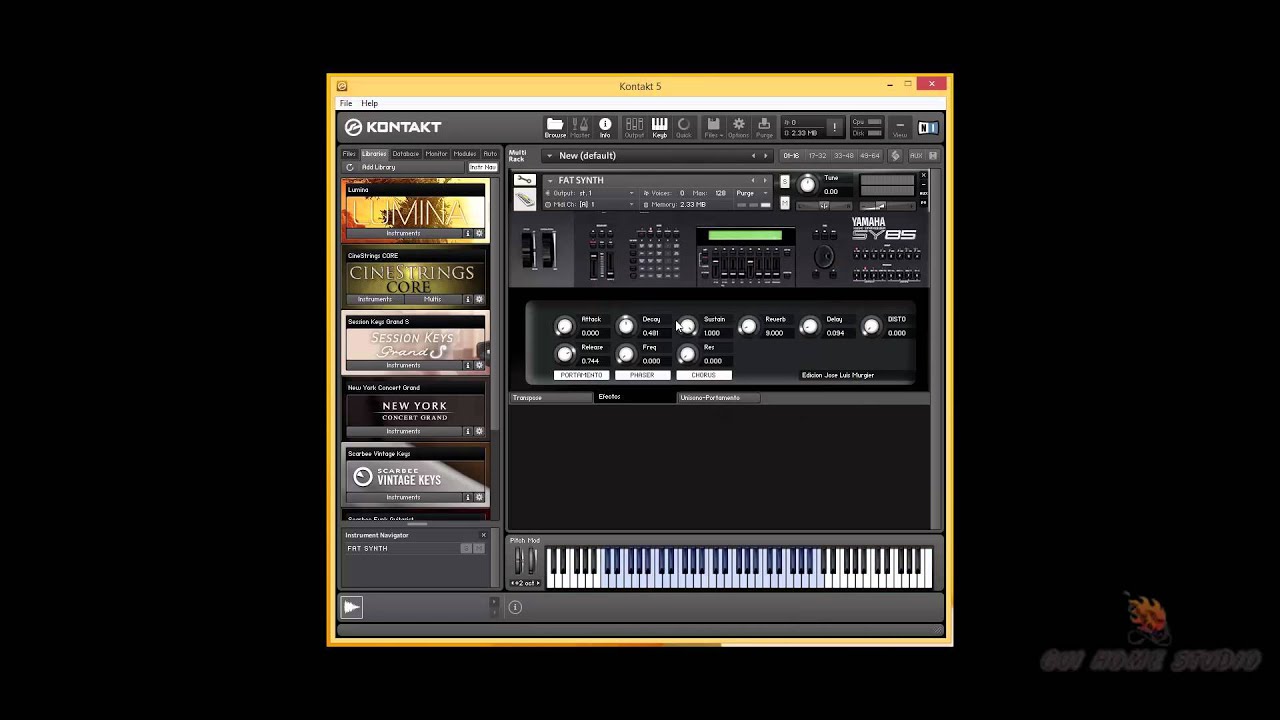Purge samples using the Purge icon
This screenshot has width=1280, height=720.
[x=764, y=128]
